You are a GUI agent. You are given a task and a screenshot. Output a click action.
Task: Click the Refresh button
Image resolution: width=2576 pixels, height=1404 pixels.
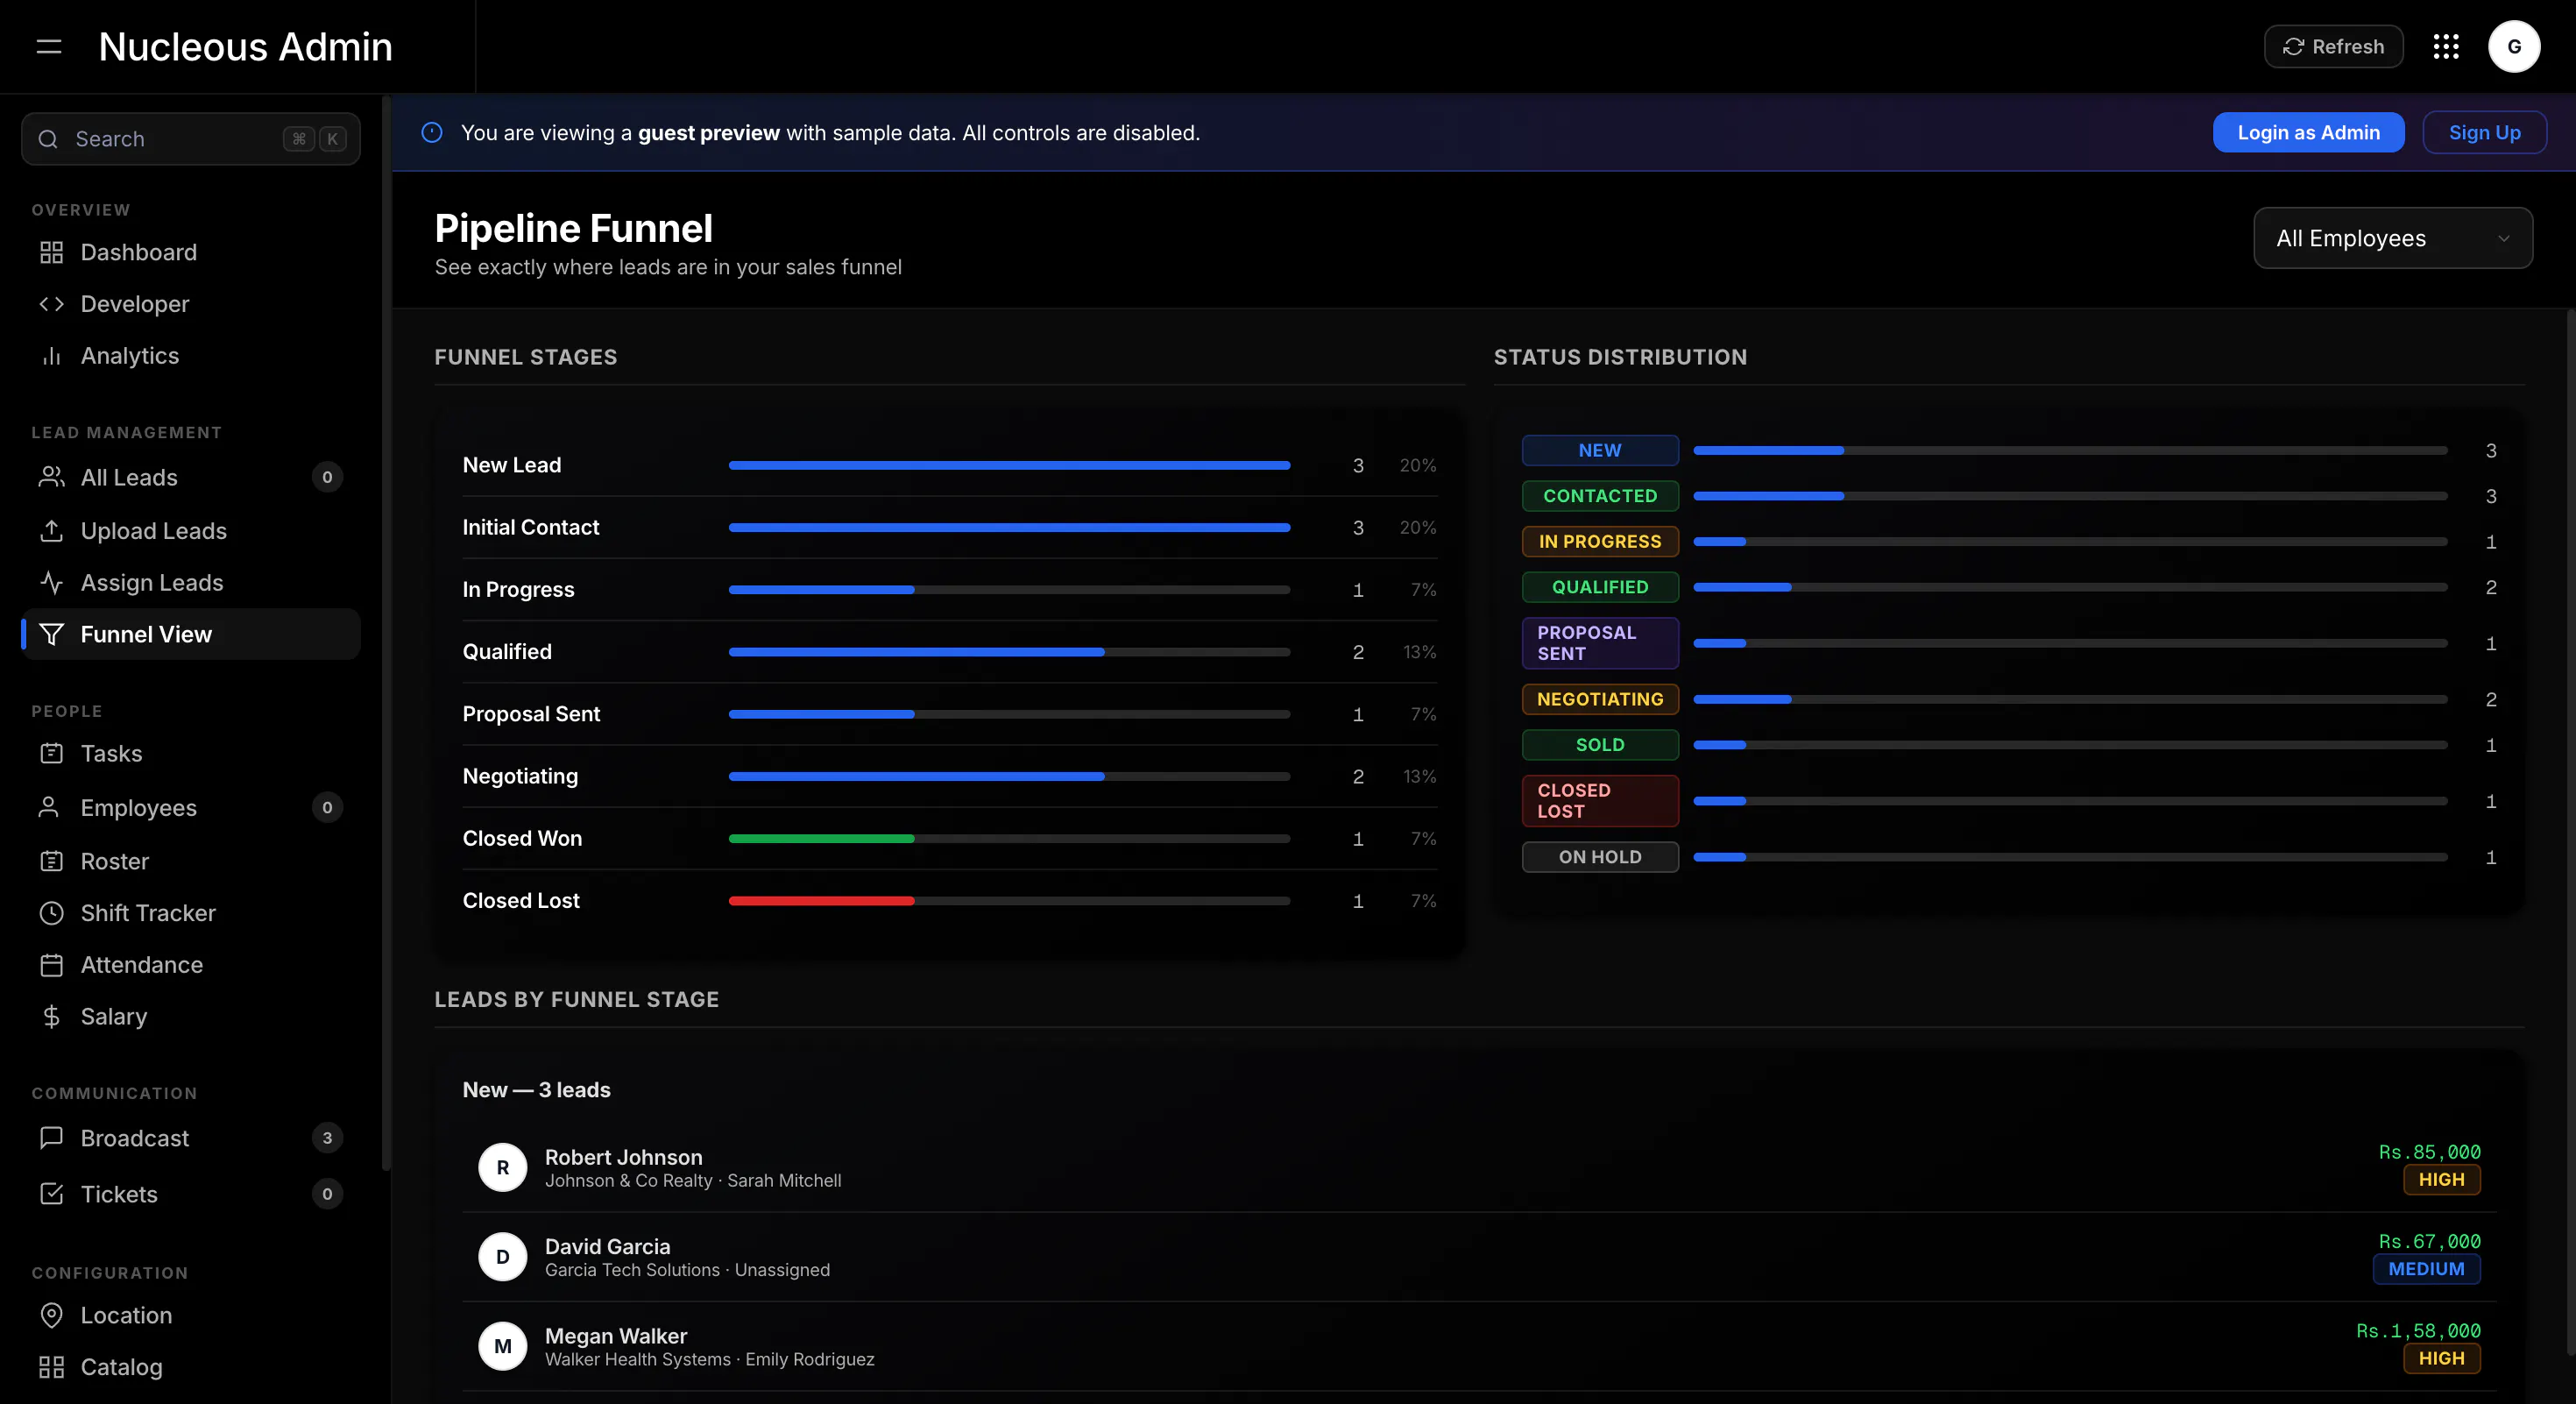[x=2334, y=47]
